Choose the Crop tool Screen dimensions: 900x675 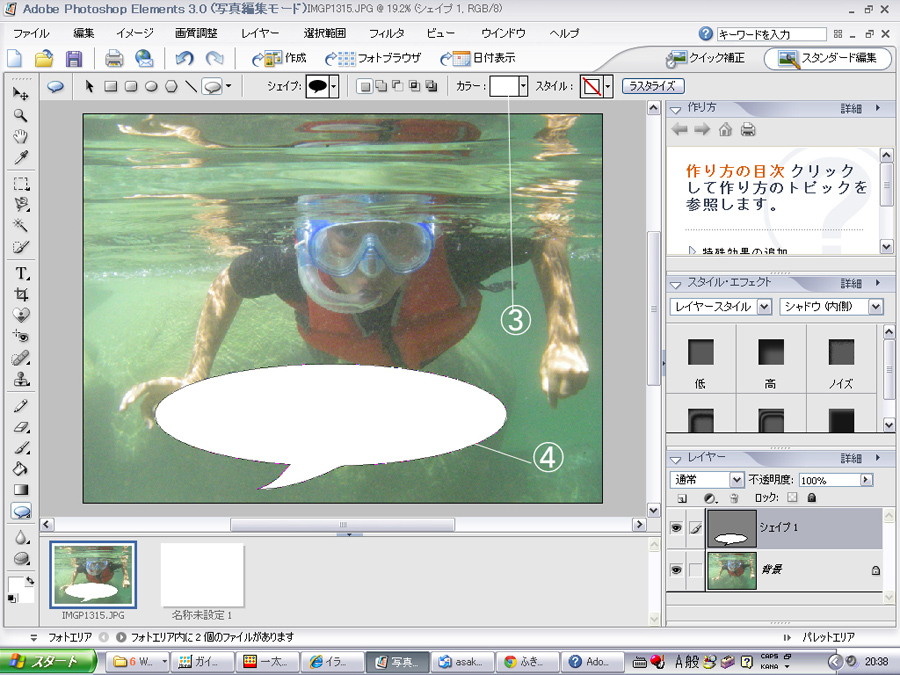(x=20, y=294)
